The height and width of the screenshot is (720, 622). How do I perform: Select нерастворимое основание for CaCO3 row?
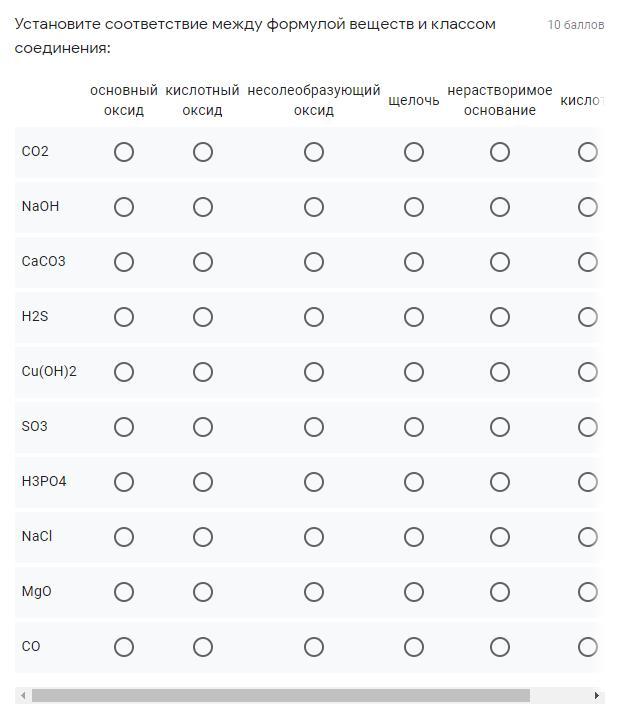coord(500,262)
